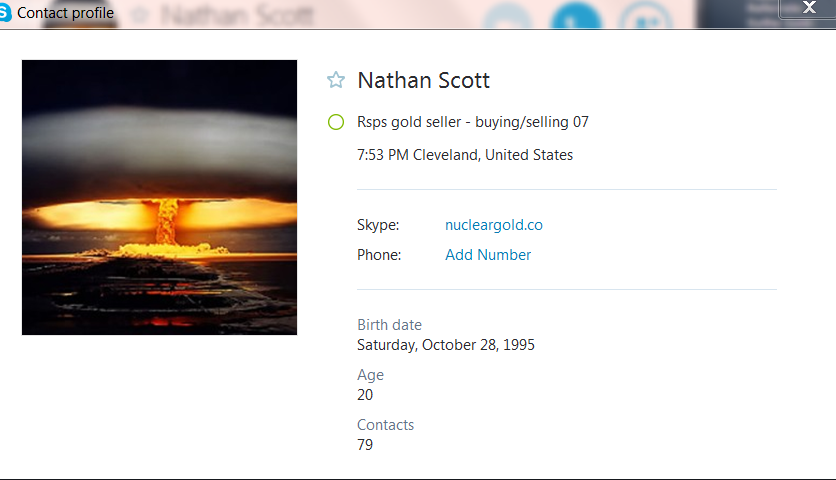The height and width of the screenshot is (480, 836).
Task: Select the Nathan Scott name heading
Action: pos(423,81)
